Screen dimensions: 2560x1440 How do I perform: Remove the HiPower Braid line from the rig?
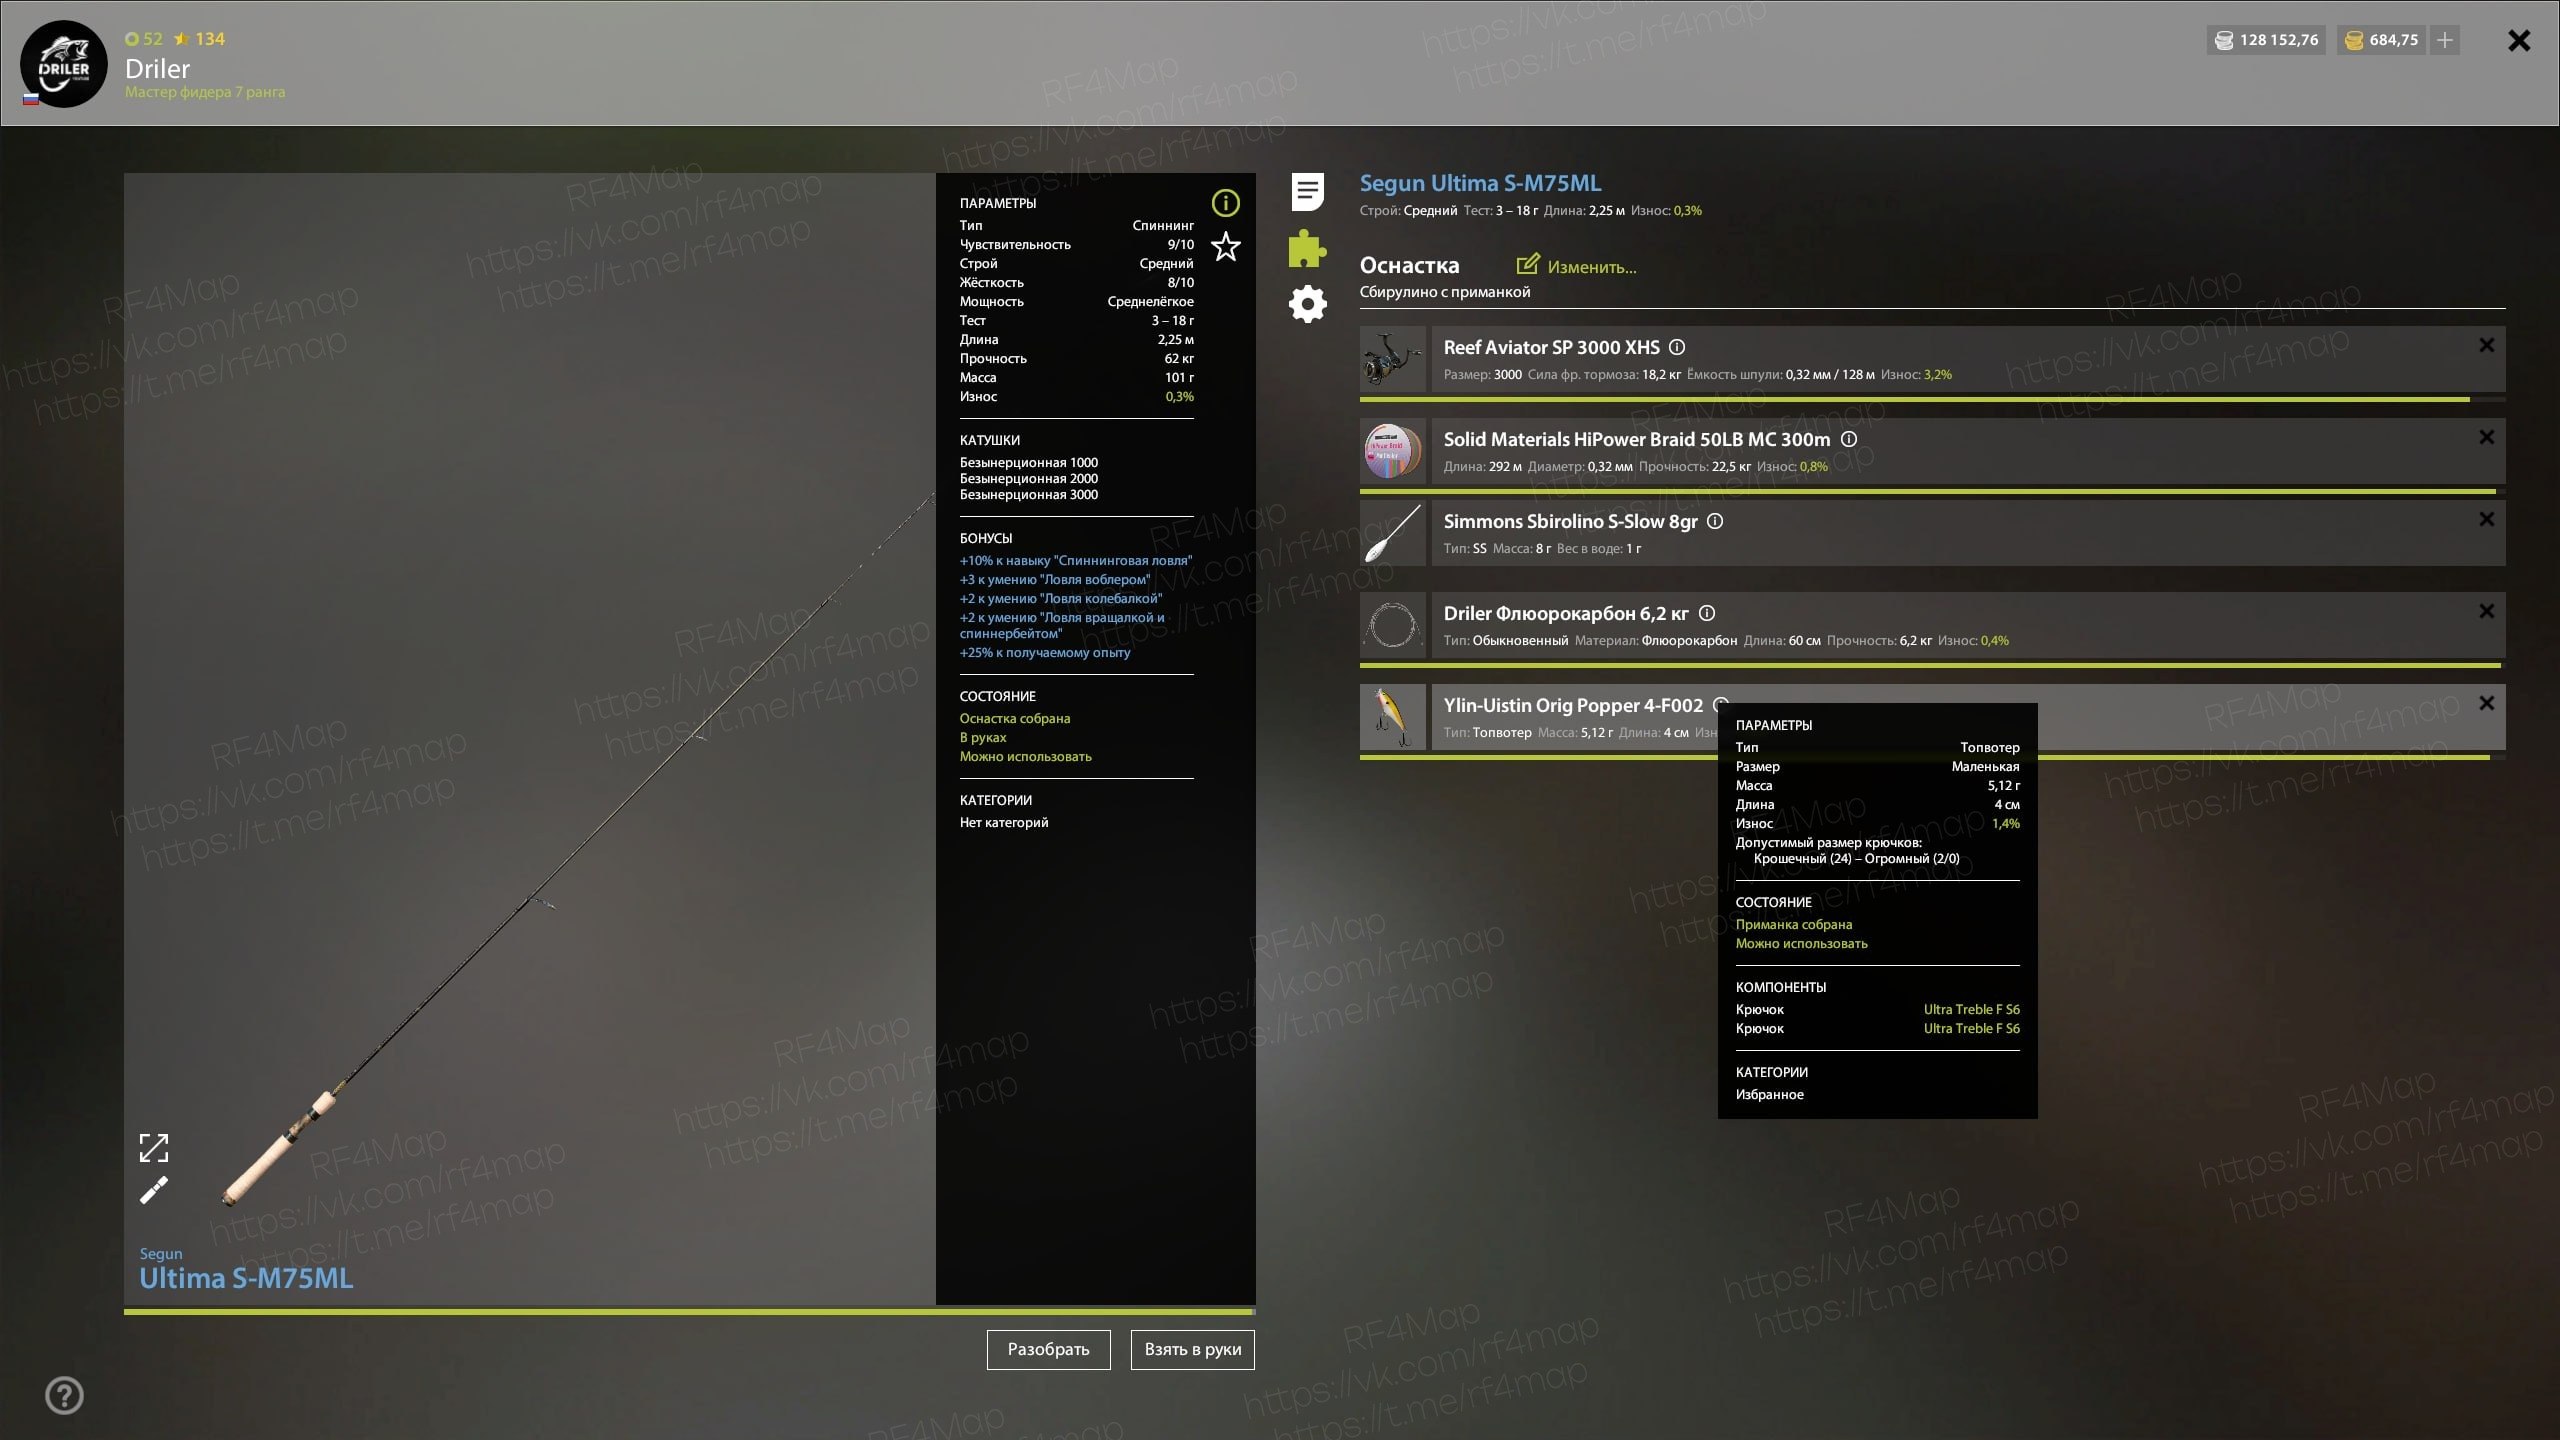pos(2486,437)
